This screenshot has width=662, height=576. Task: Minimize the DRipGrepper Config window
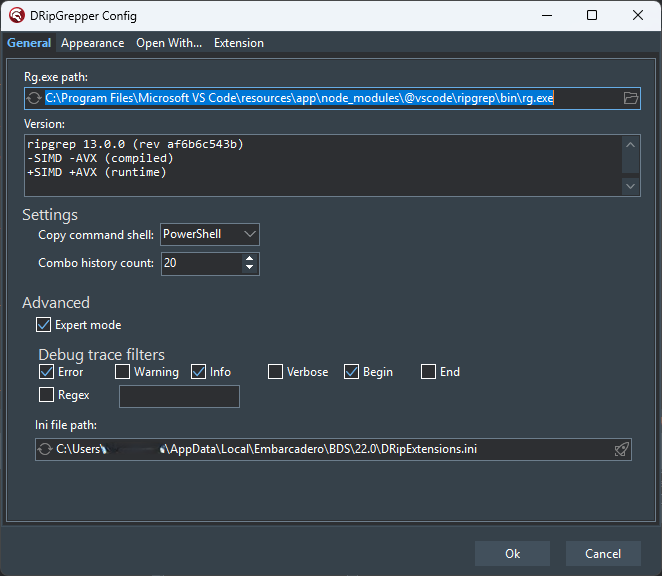click(547, 16)
